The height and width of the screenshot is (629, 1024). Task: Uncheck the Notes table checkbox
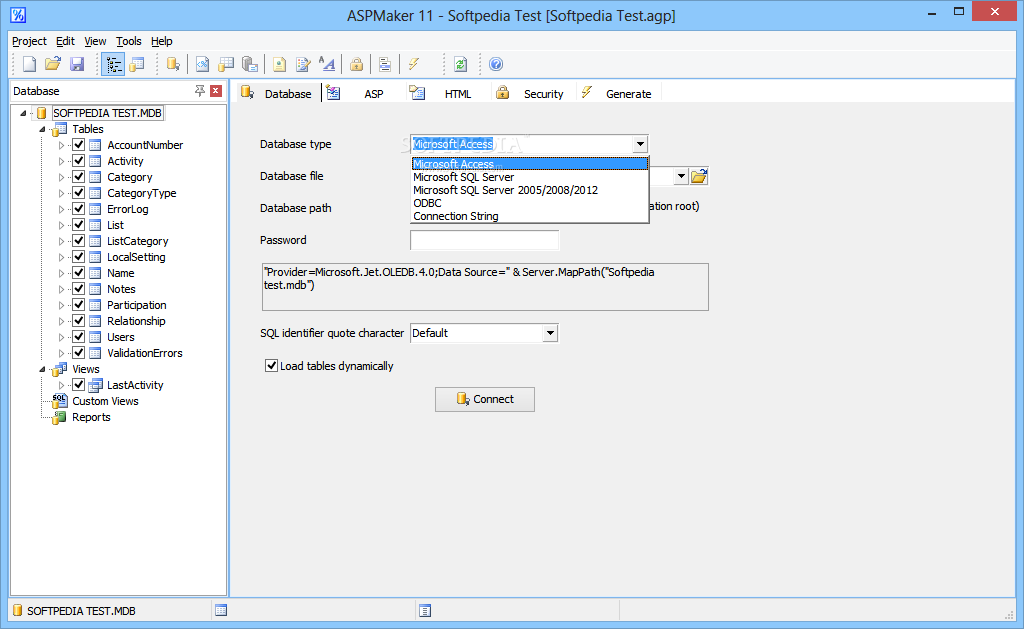pyautogui.click(x=79, y=289)
